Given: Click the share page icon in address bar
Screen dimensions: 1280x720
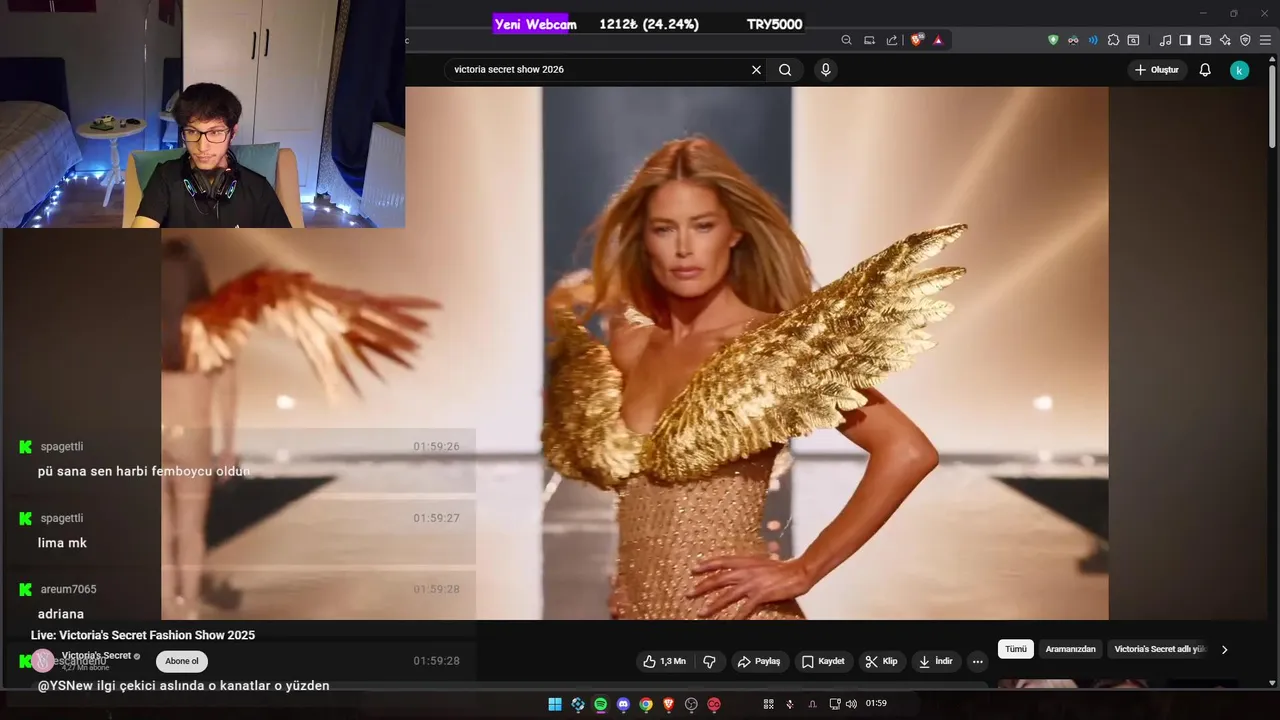Looking at the screenshot, I should tap(891, 40).
